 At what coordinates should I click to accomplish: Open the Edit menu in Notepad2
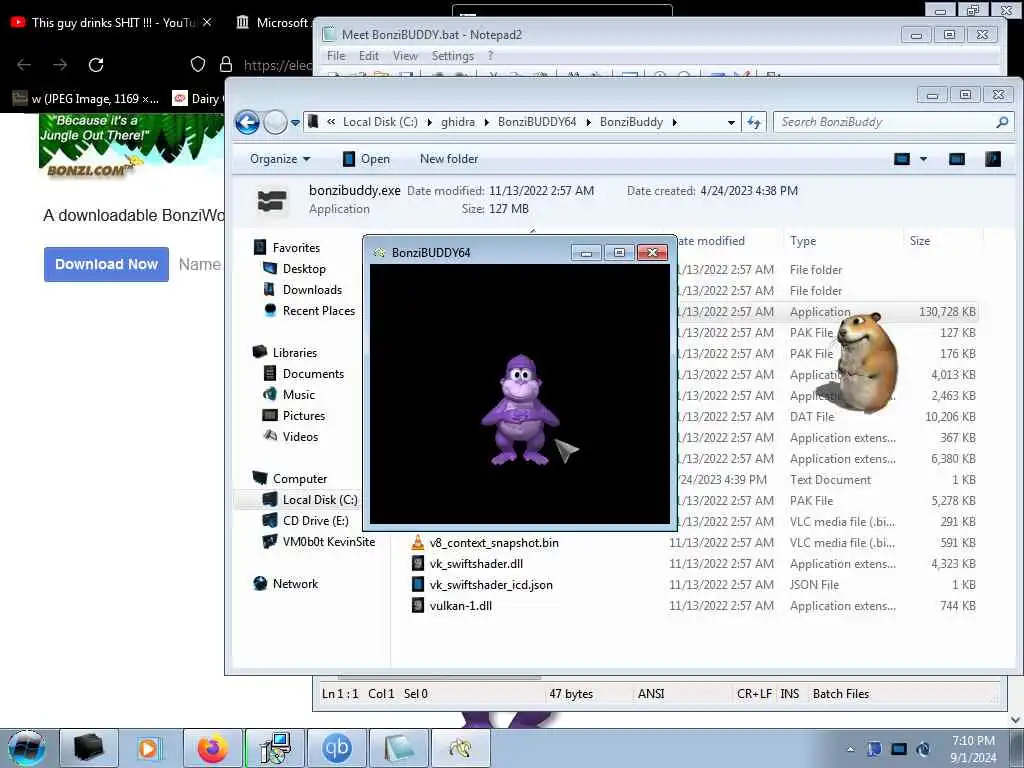(x=368, y=56)
